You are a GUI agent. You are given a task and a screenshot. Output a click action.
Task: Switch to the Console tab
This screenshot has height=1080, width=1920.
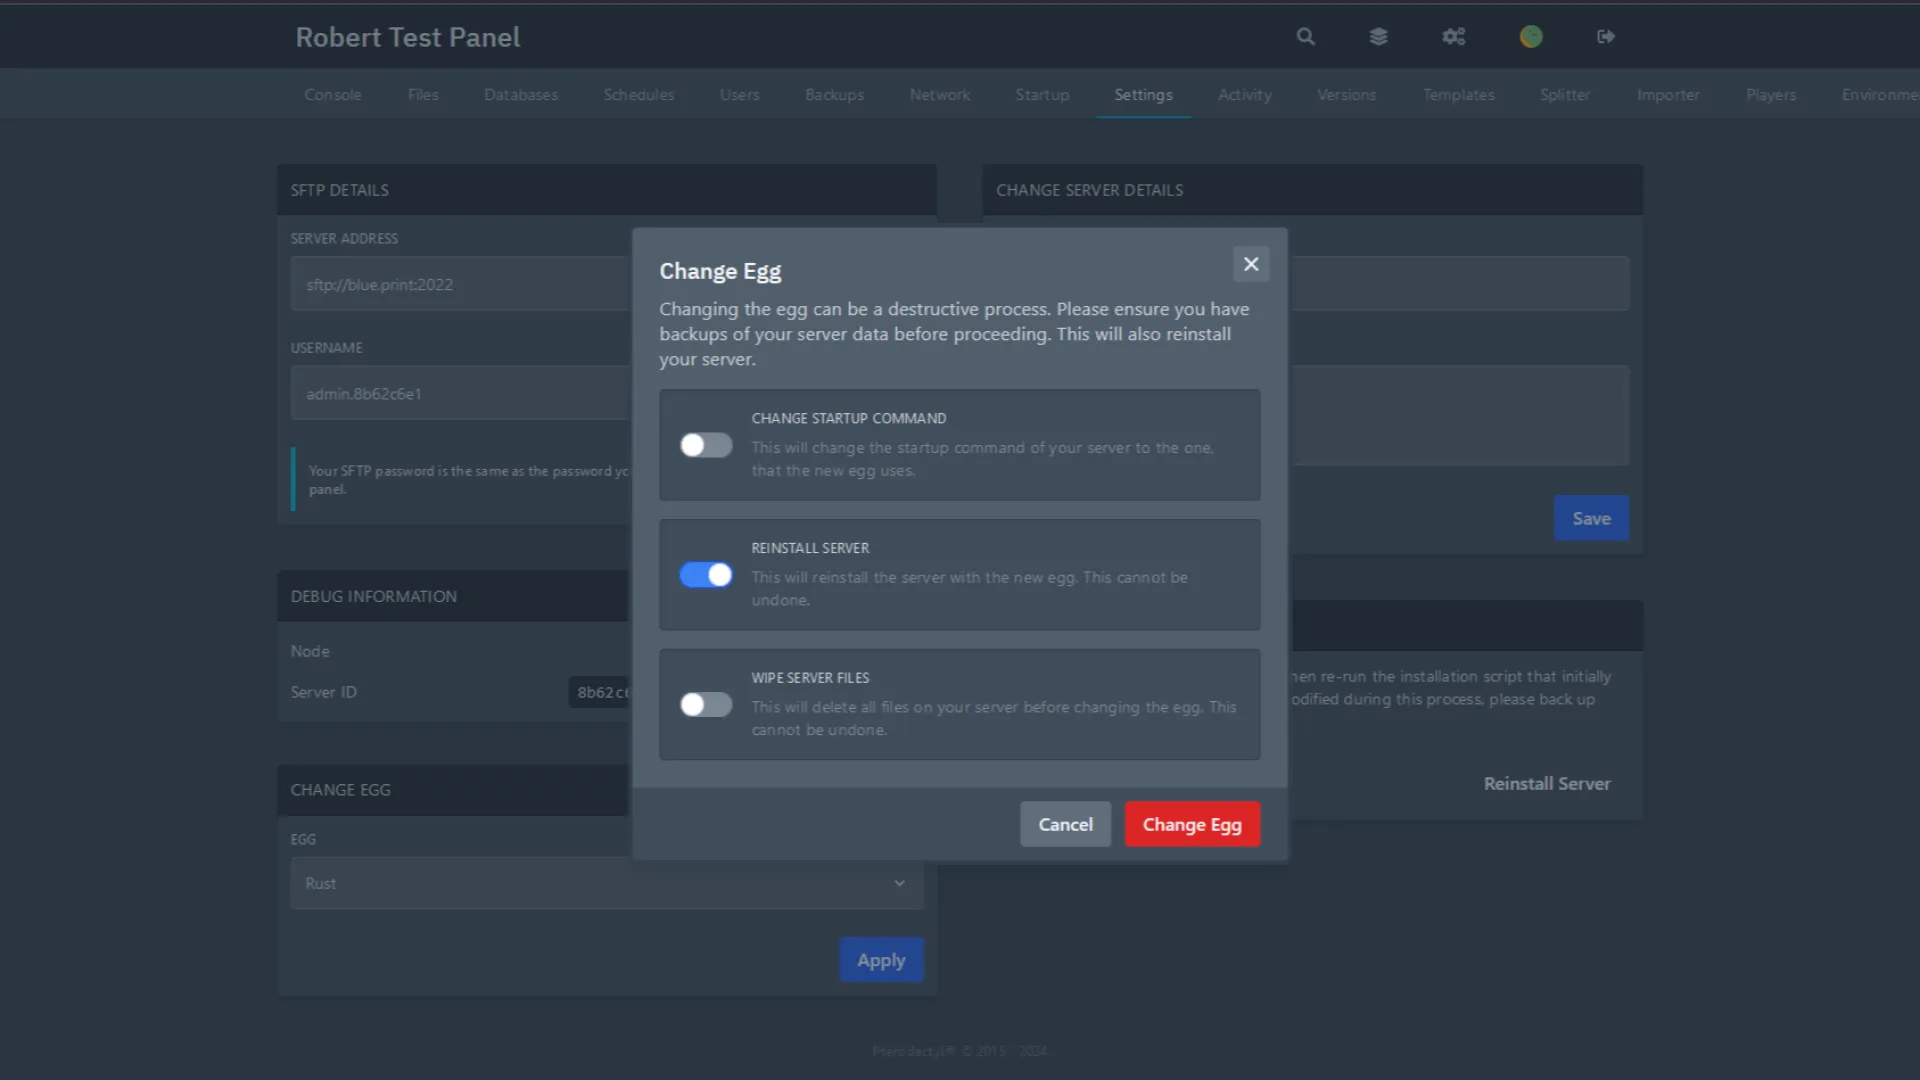click(x=333, y=95)
